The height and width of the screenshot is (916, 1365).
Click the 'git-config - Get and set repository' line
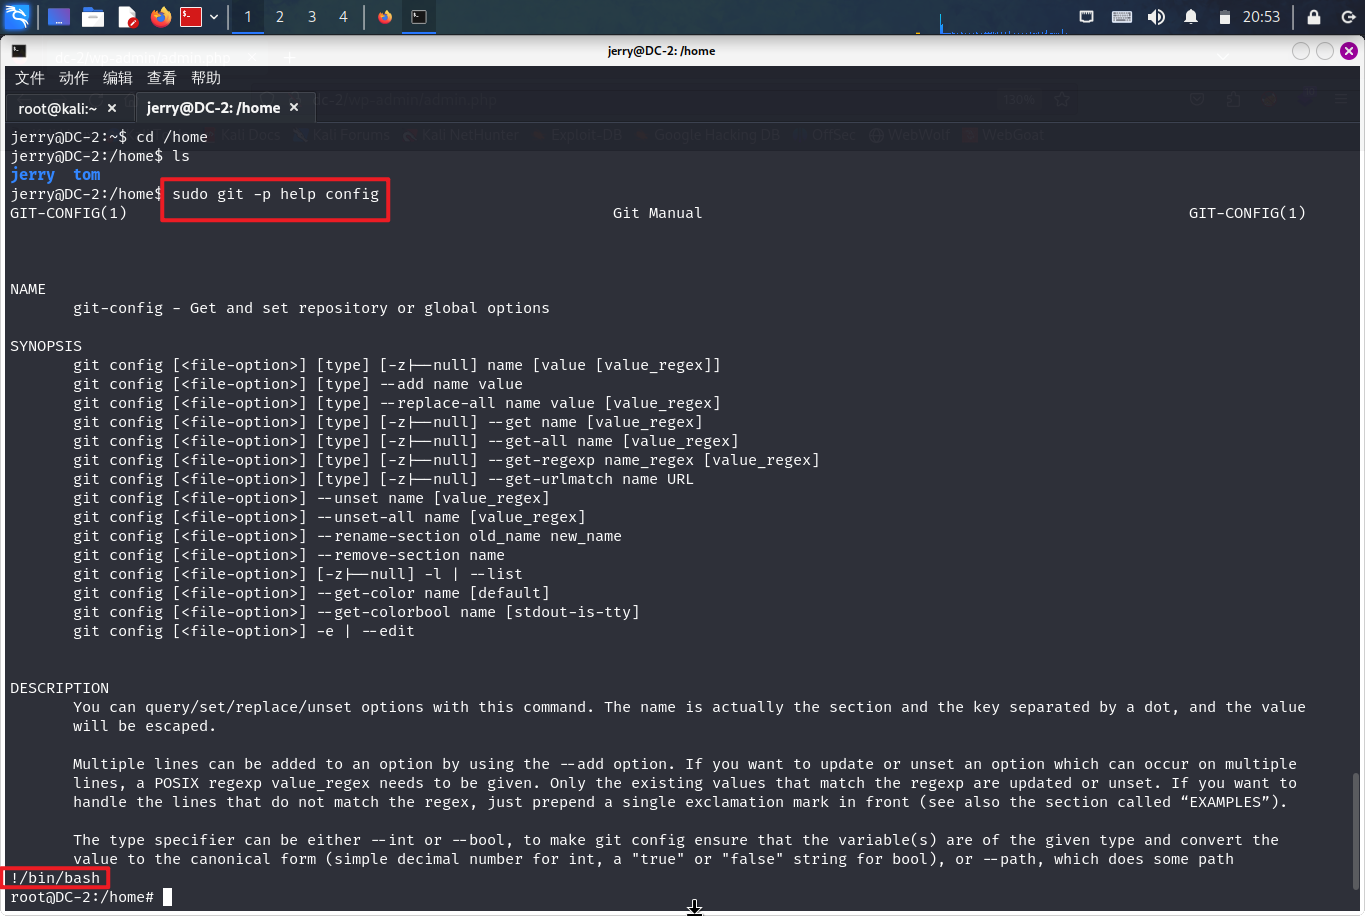(x=311, y=308)
